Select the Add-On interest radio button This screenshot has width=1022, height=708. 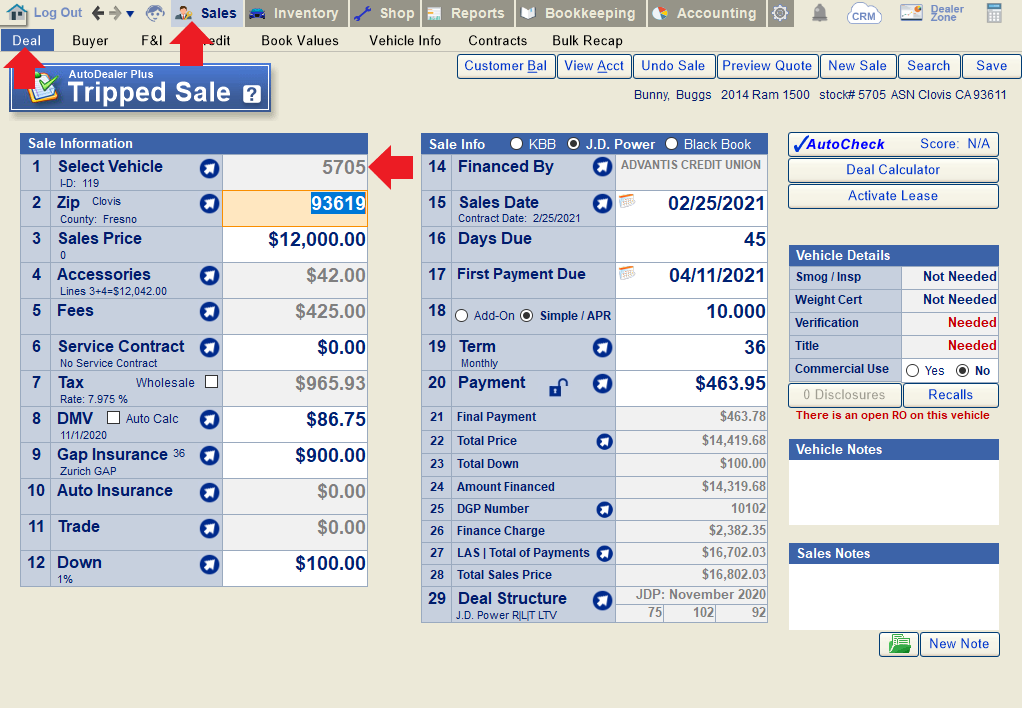coord(461,316)
